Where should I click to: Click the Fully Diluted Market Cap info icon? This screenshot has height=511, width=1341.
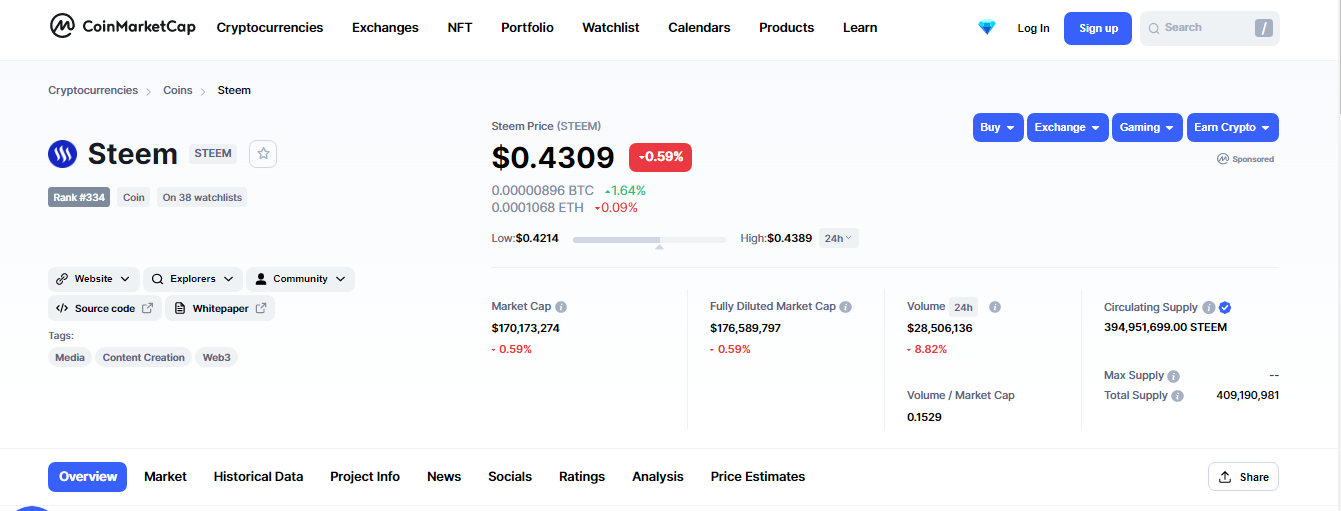tap(845, 307)
